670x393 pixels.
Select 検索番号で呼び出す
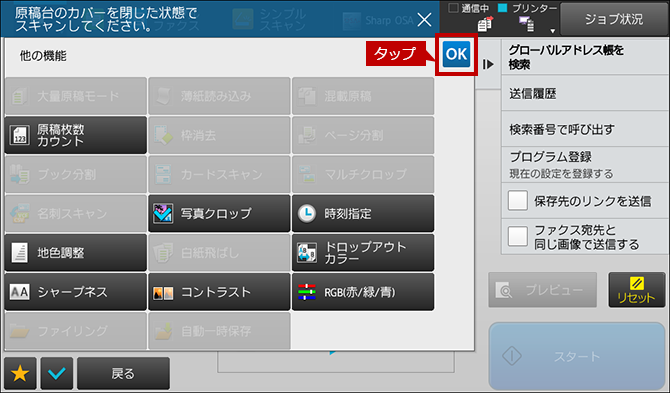[585, 129]
